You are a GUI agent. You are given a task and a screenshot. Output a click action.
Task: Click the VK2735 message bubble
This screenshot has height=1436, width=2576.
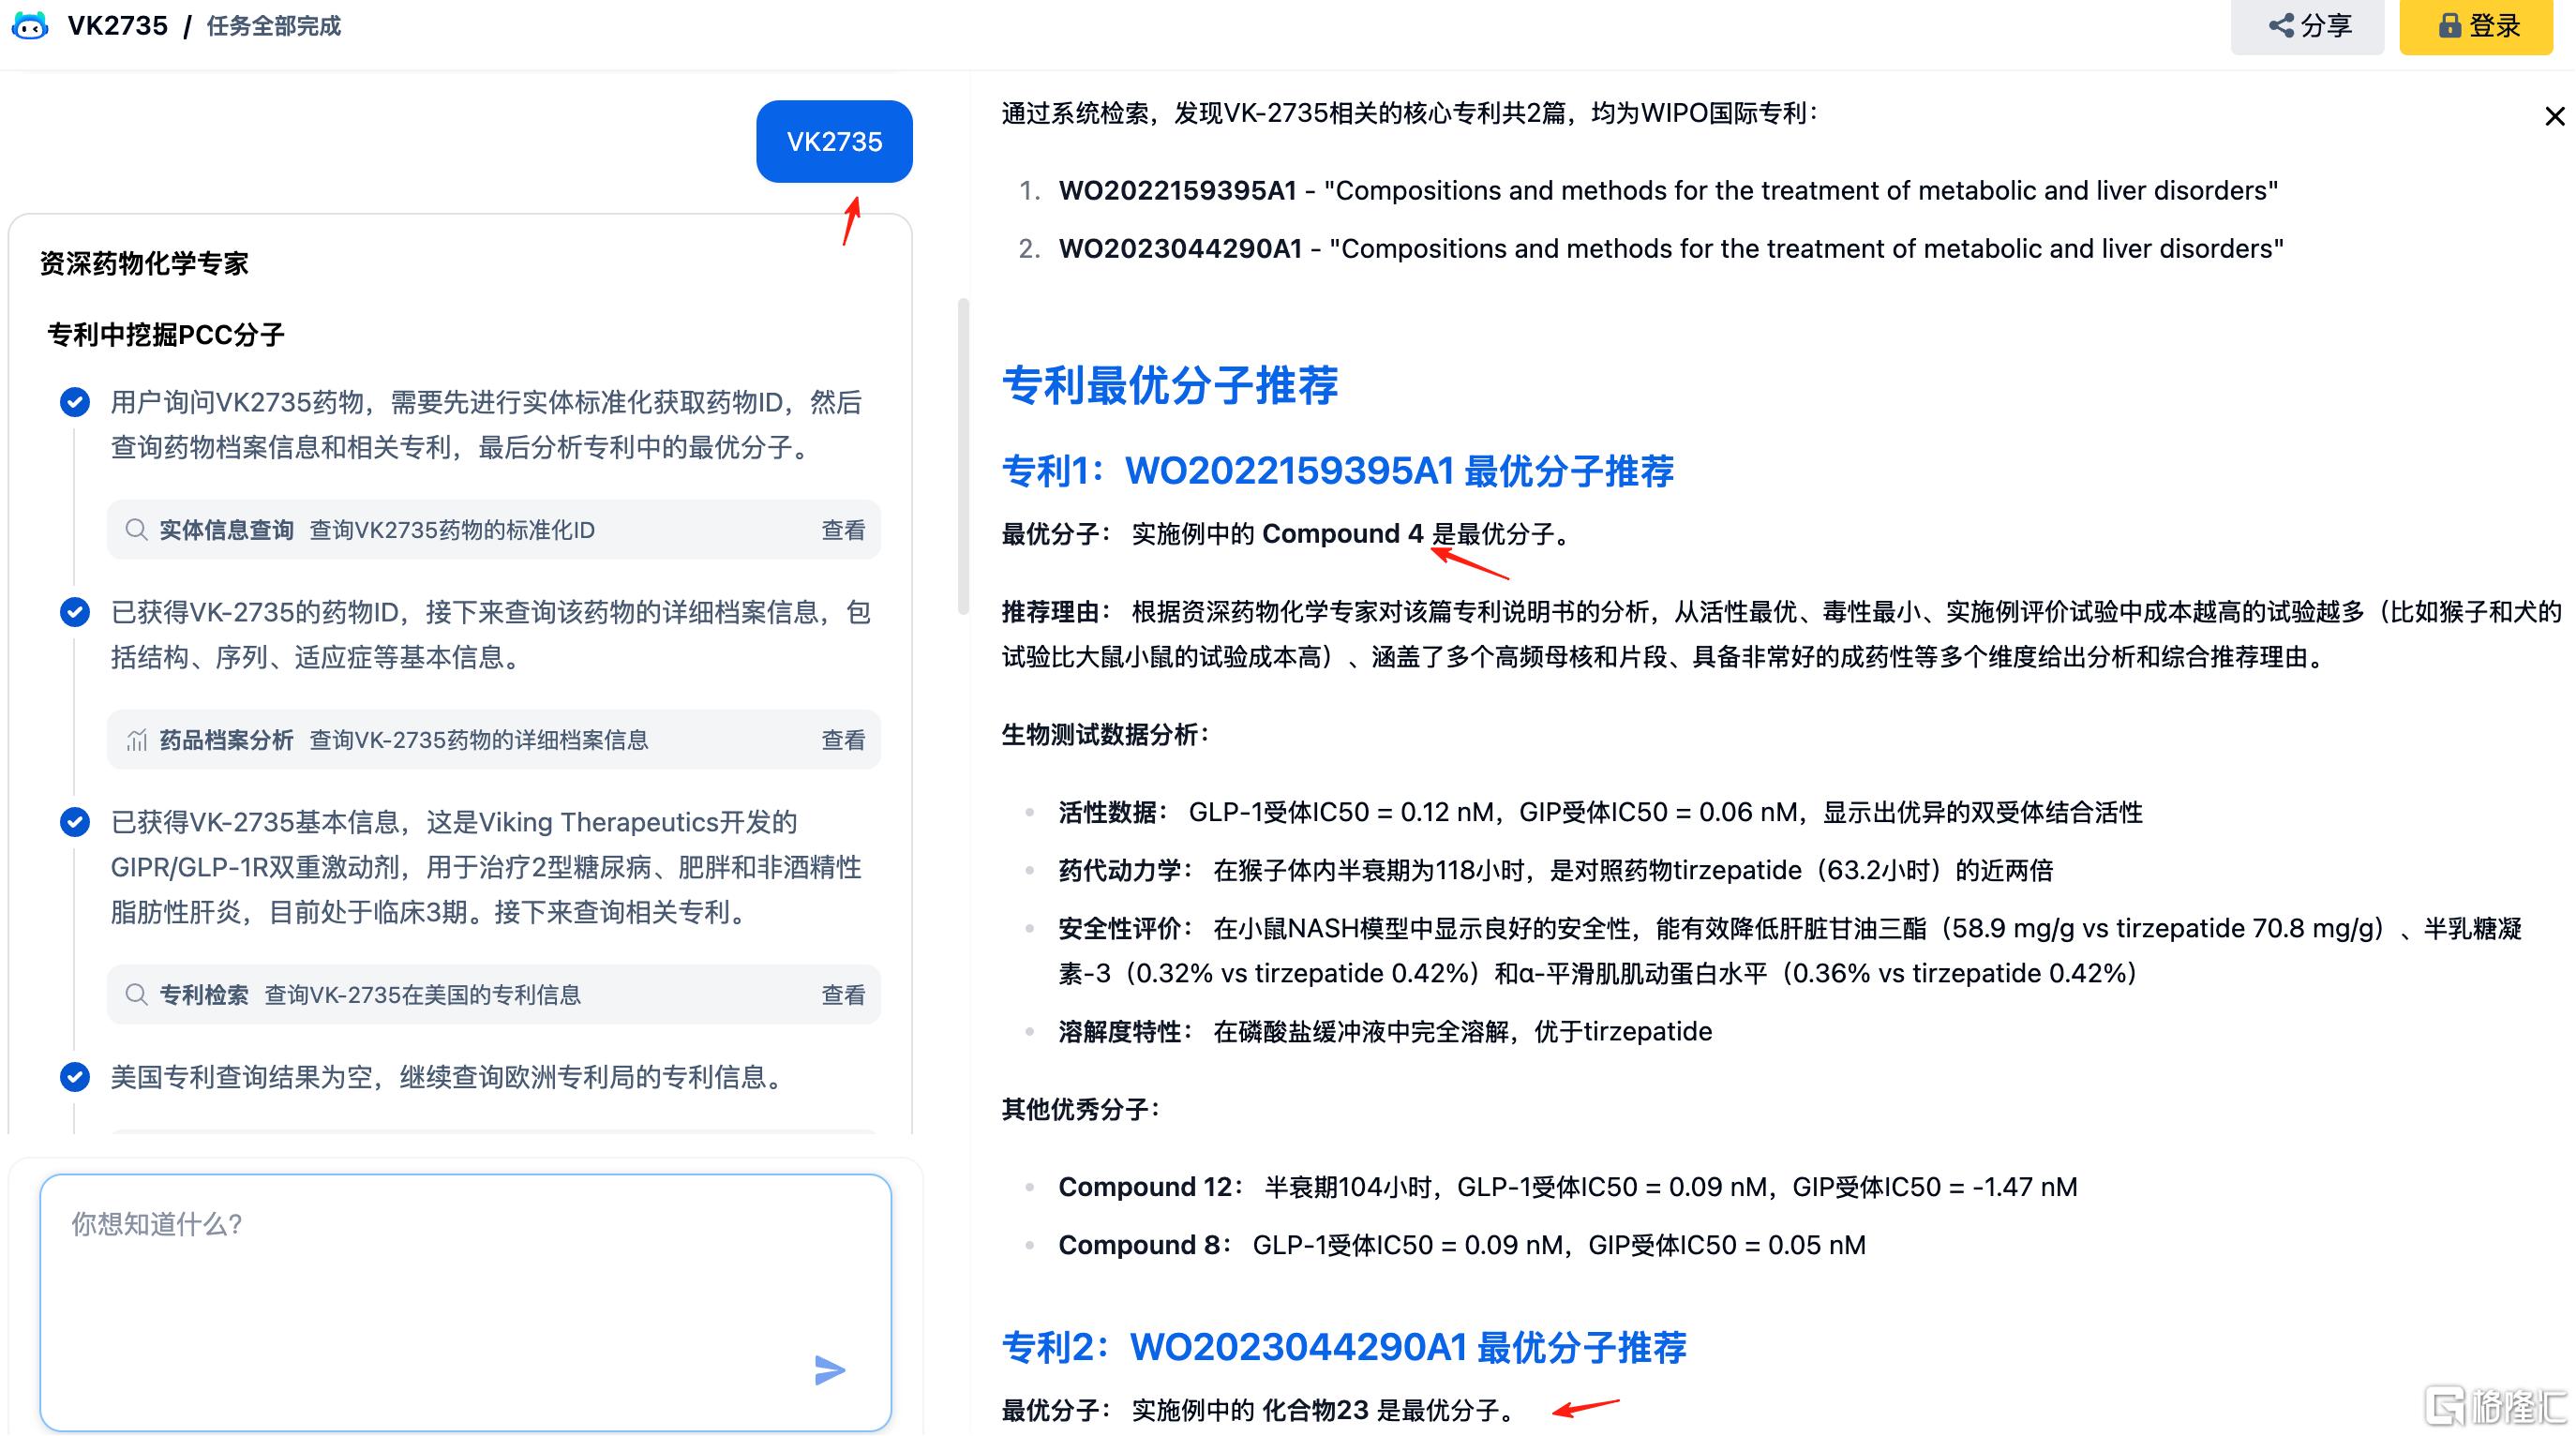coord(834,141)
